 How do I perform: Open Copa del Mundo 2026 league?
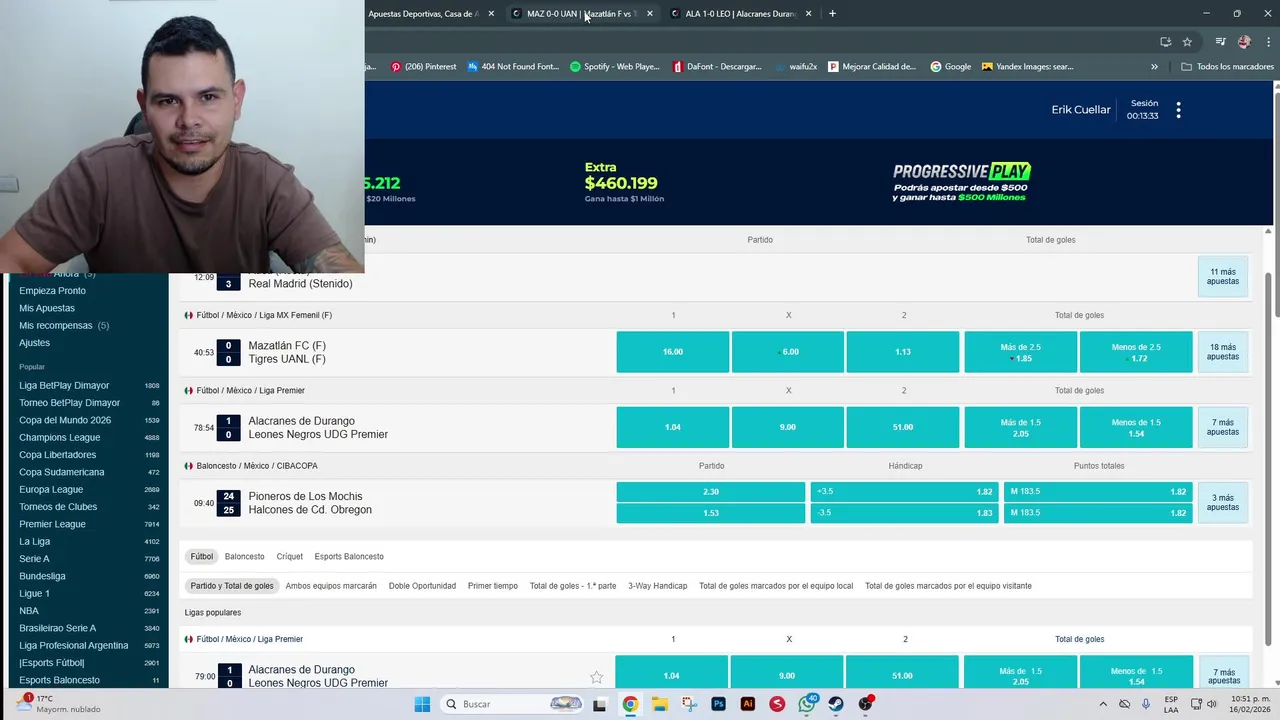point(65,420)
